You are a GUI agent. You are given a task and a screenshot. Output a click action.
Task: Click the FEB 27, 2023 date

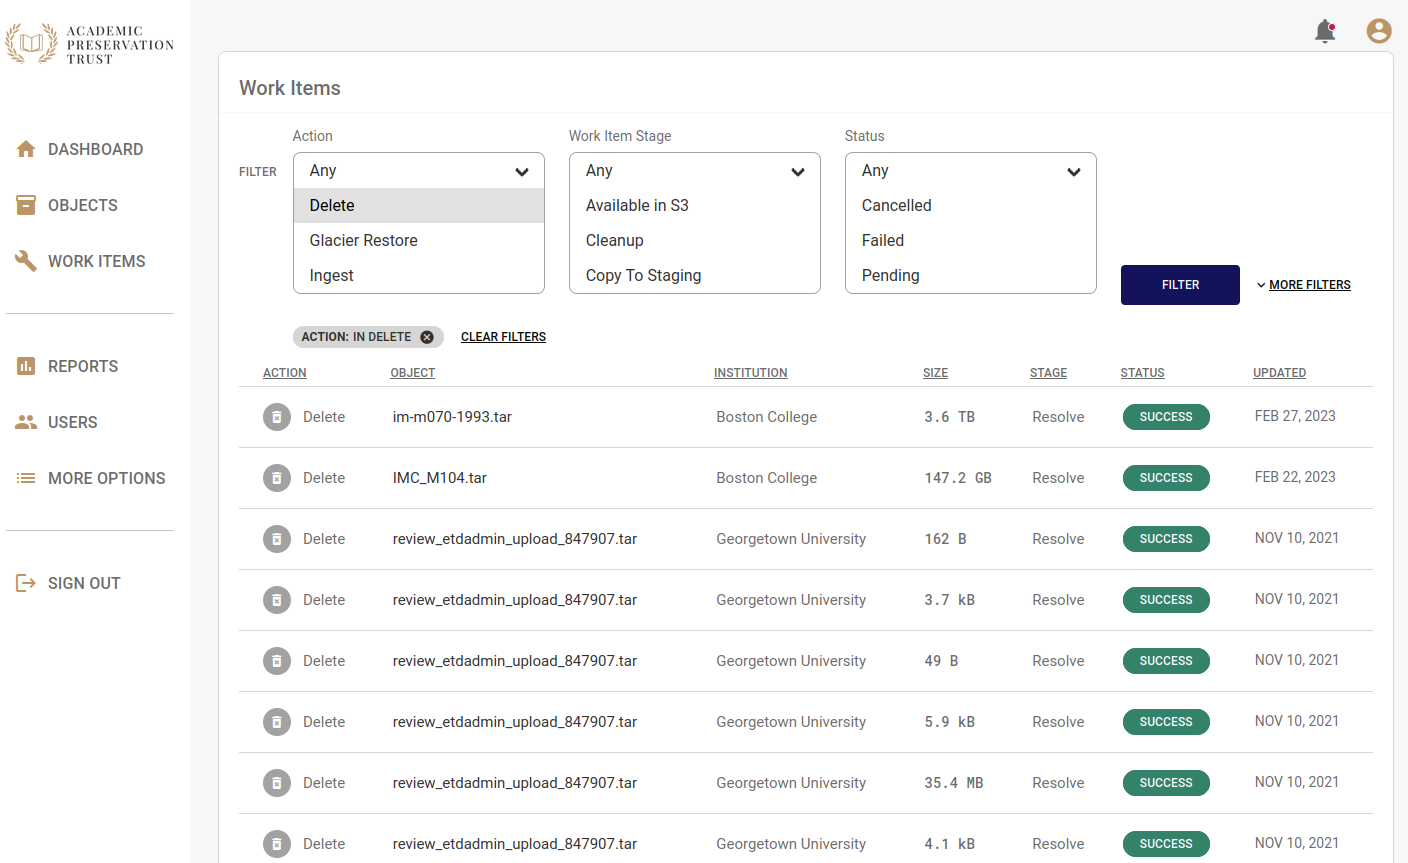(1295, 416)
